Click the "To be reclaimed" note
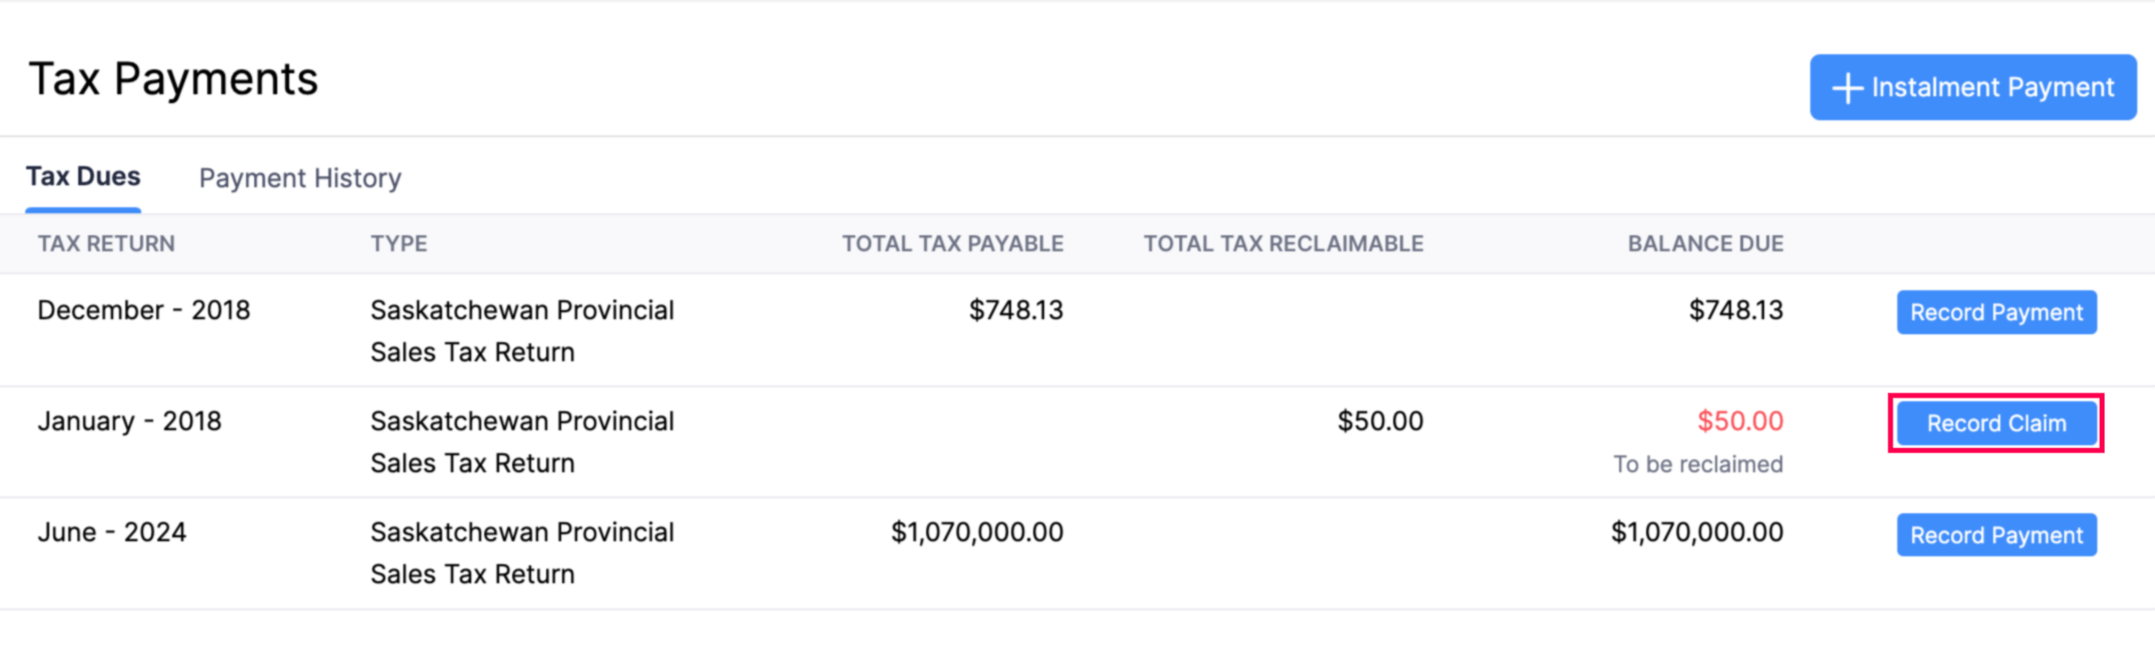The height and width of the screenshot is (671, 2155). coord(1698,465)
